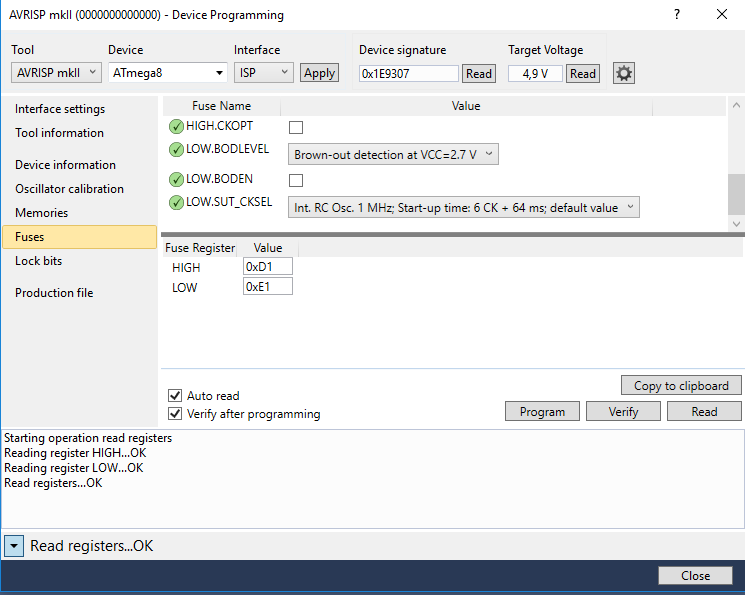Open the Interface dropdown showing ISP
Screen dimensions: 745x595
tap(264, 73)
